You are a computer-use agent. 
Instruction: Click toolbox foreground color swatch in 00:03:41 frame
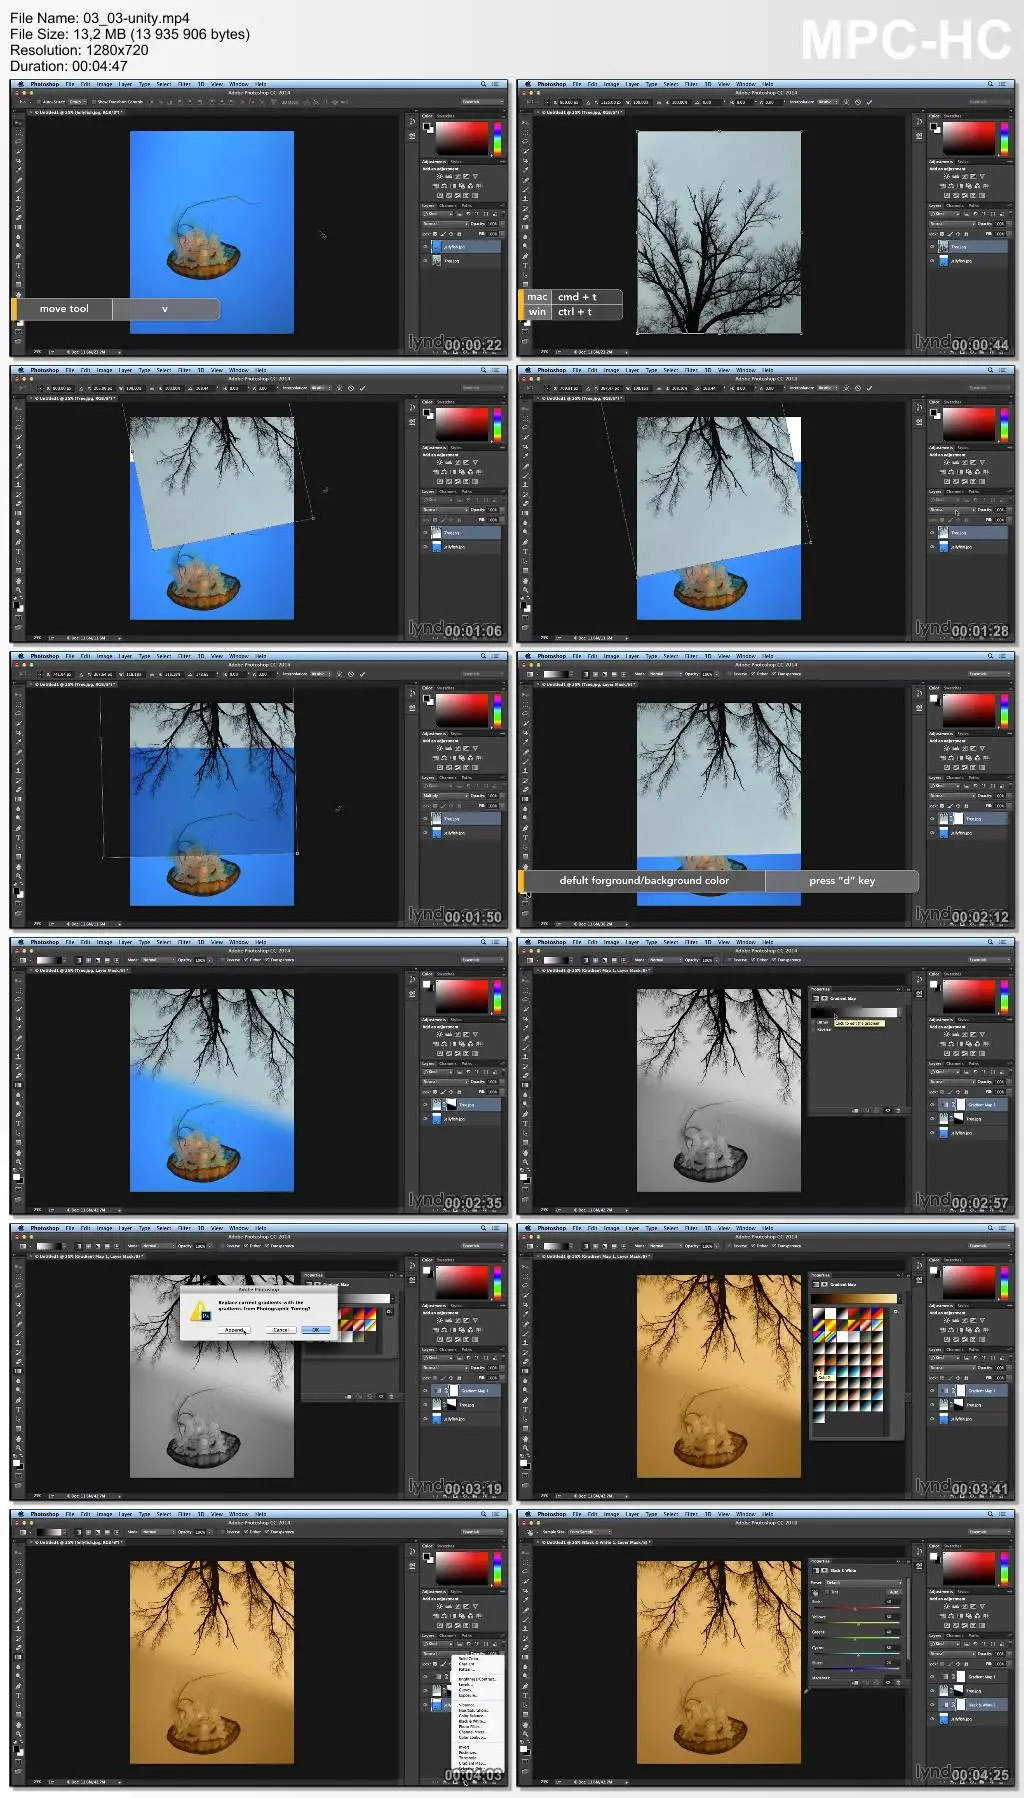pyautogui.click(x=523, y=1463)
